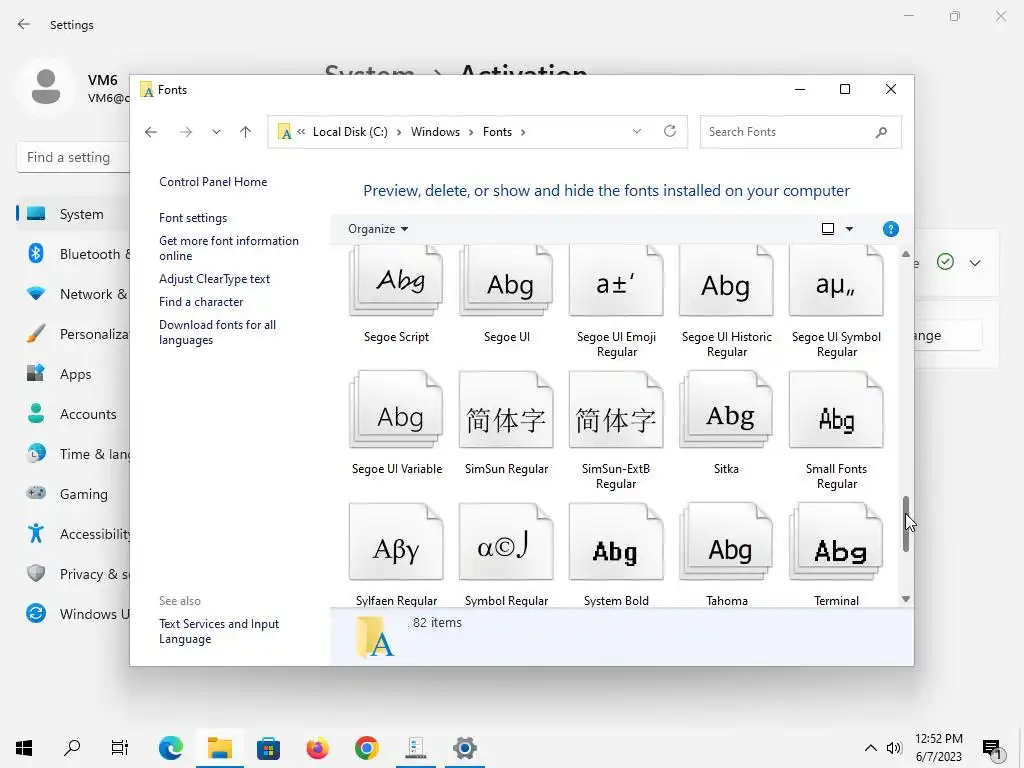Open the Organize dropdown menu
The height and width of the screenshot is (768, 1024).
(377, 229)
